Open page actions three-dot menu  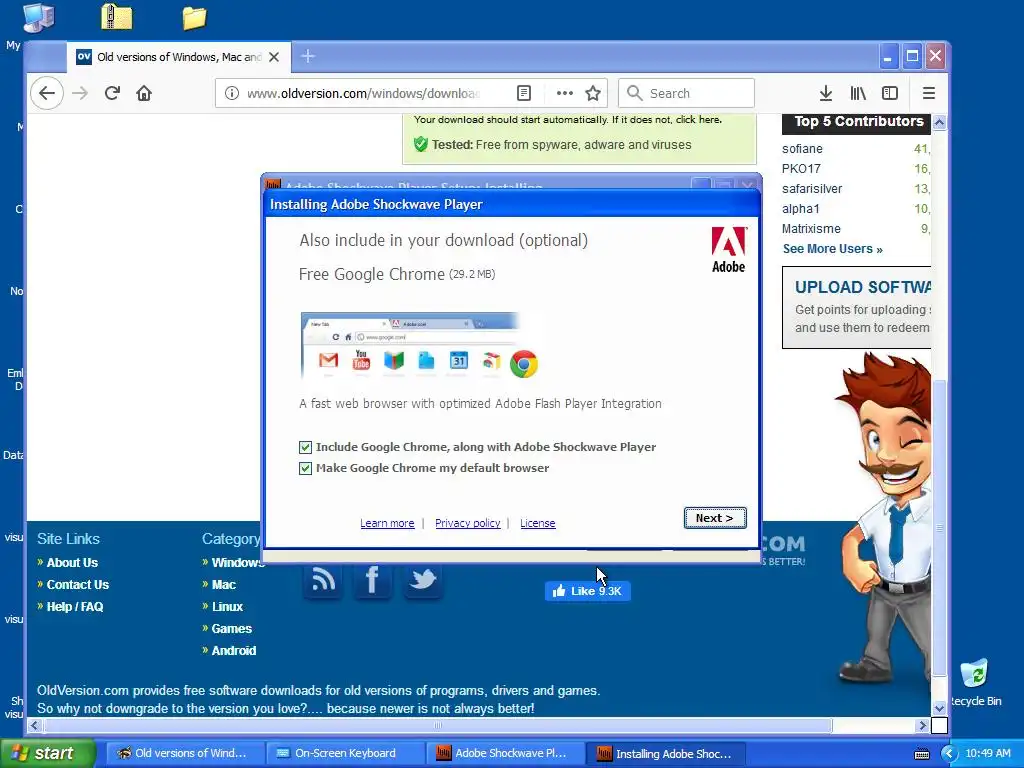click(565, 93)
